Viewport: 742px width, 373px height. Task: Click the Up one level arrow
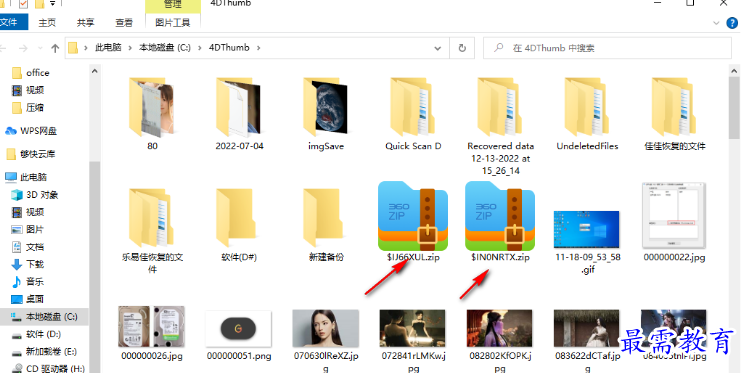pos(55,48)
